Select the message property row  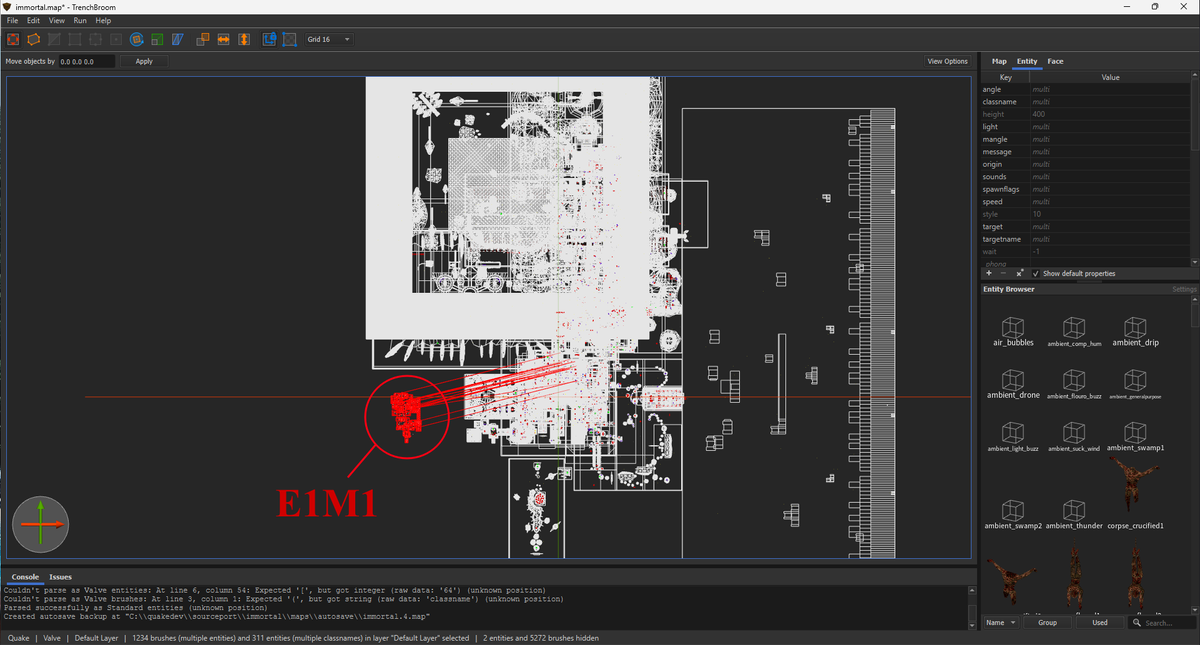click(1085, 152)
